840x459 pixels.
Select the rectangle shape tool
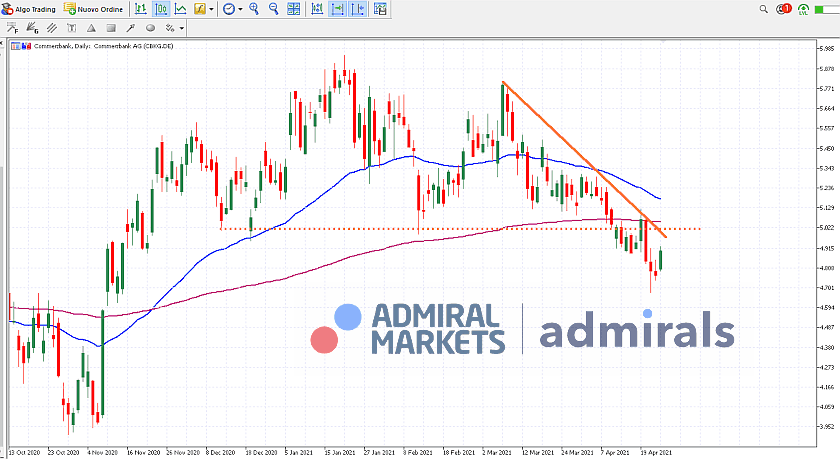(x=111, y=28)
